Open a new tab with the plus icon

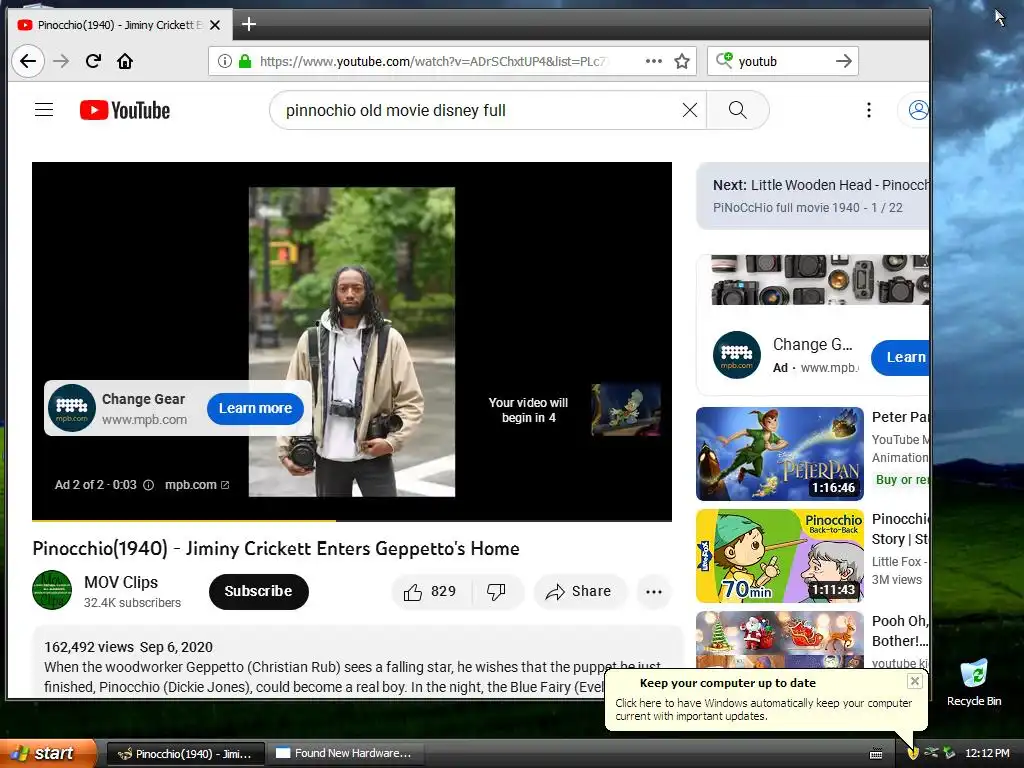pos(249,25)
